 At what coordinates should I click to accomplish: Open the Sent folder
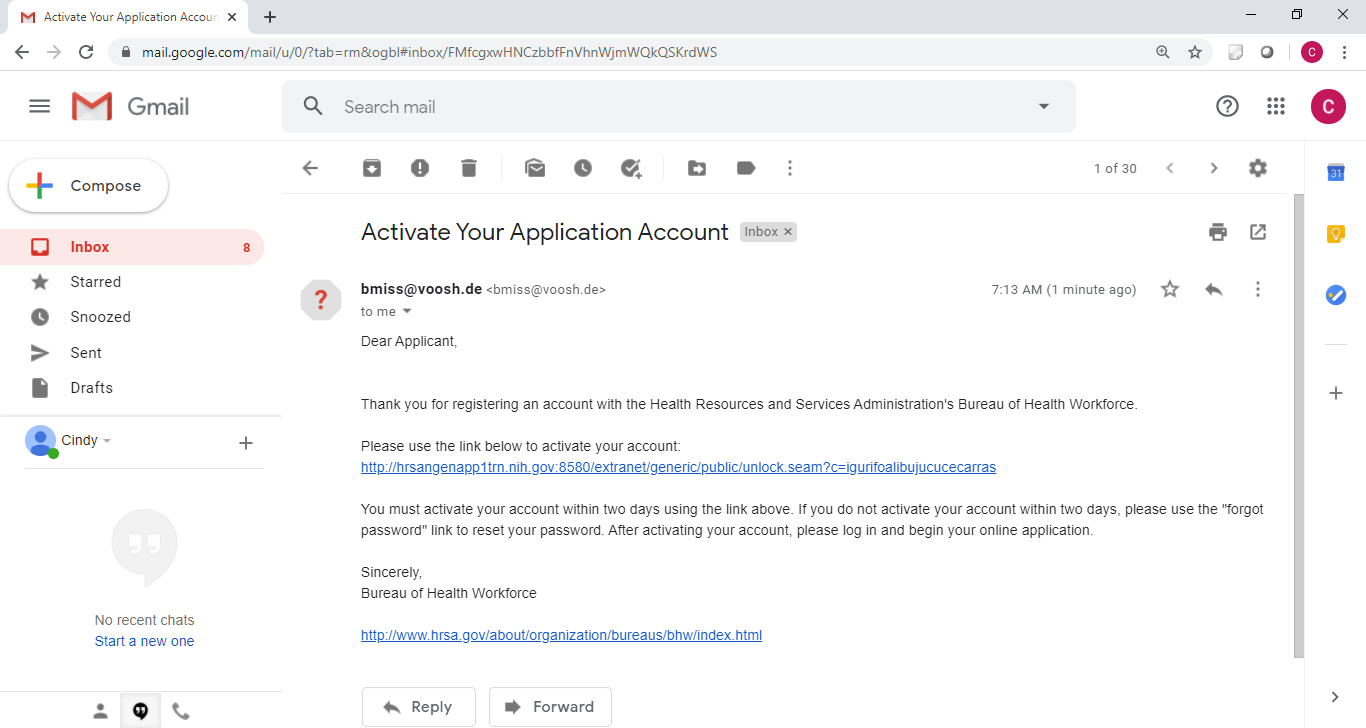click(x=86, y=352)
